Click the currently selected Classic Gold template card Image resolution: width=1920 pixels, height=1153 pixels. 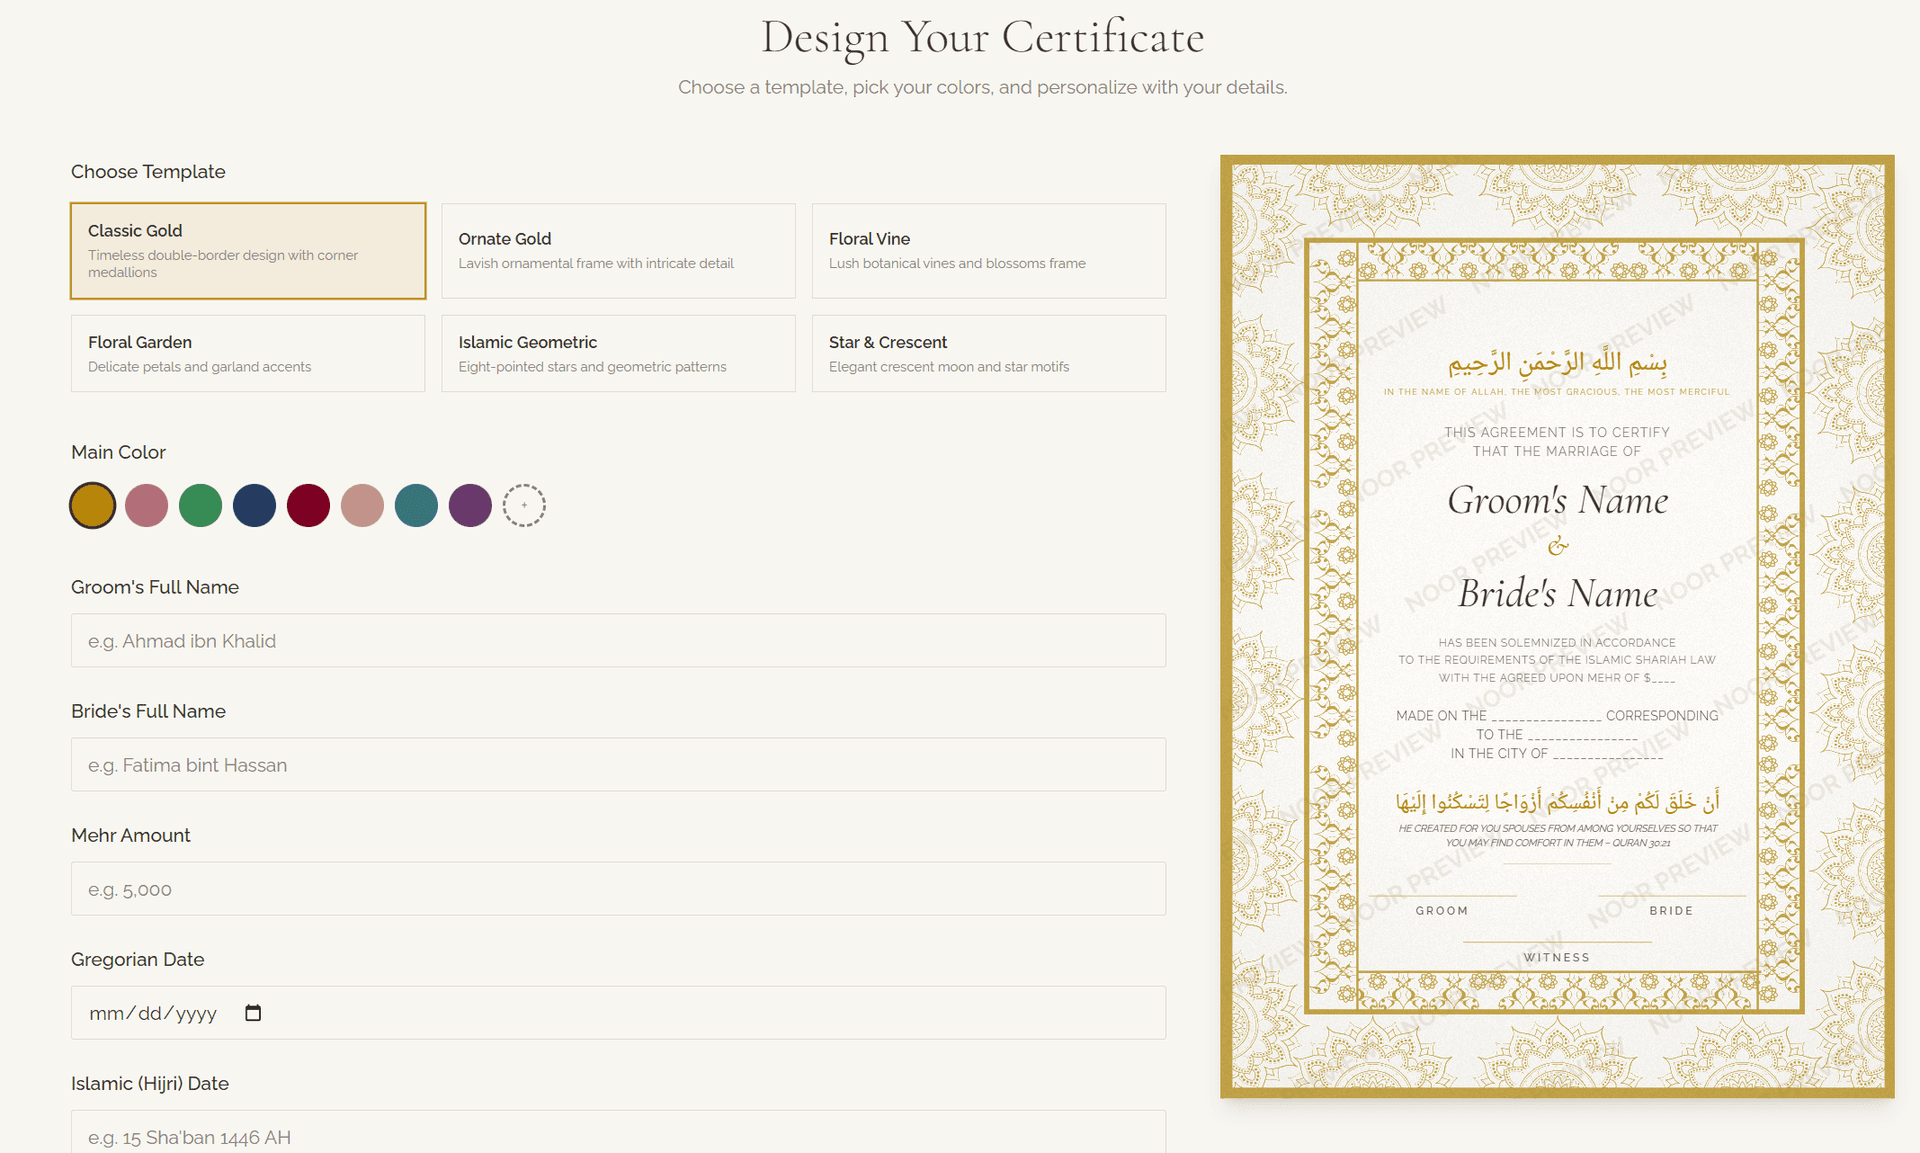(x=248, y=250)
